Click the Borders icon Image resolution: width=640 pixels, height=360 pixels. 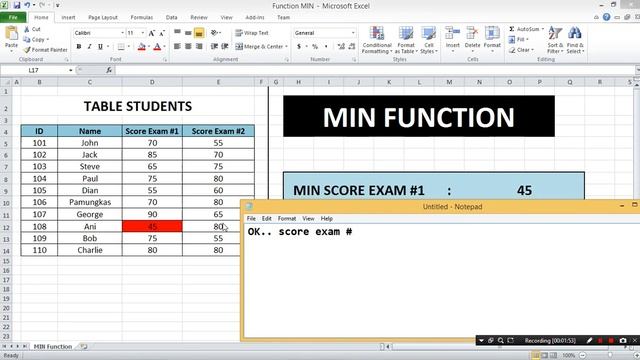[x=121, y=47]
